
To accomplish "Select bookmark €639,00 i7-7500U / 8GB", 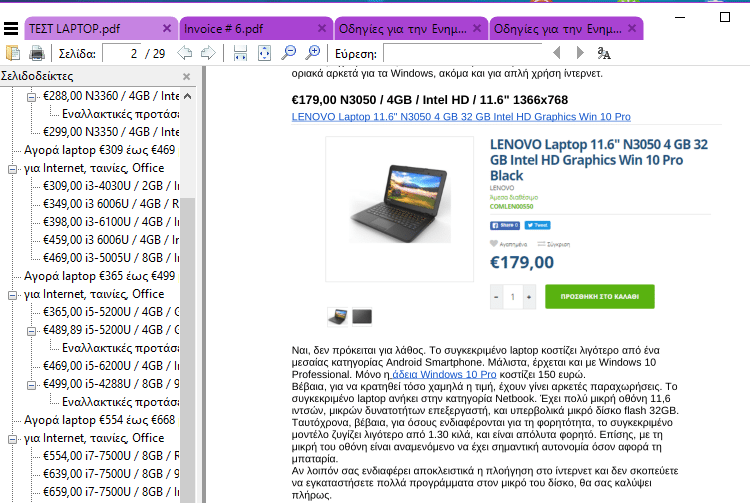I will tap(111, 474).
